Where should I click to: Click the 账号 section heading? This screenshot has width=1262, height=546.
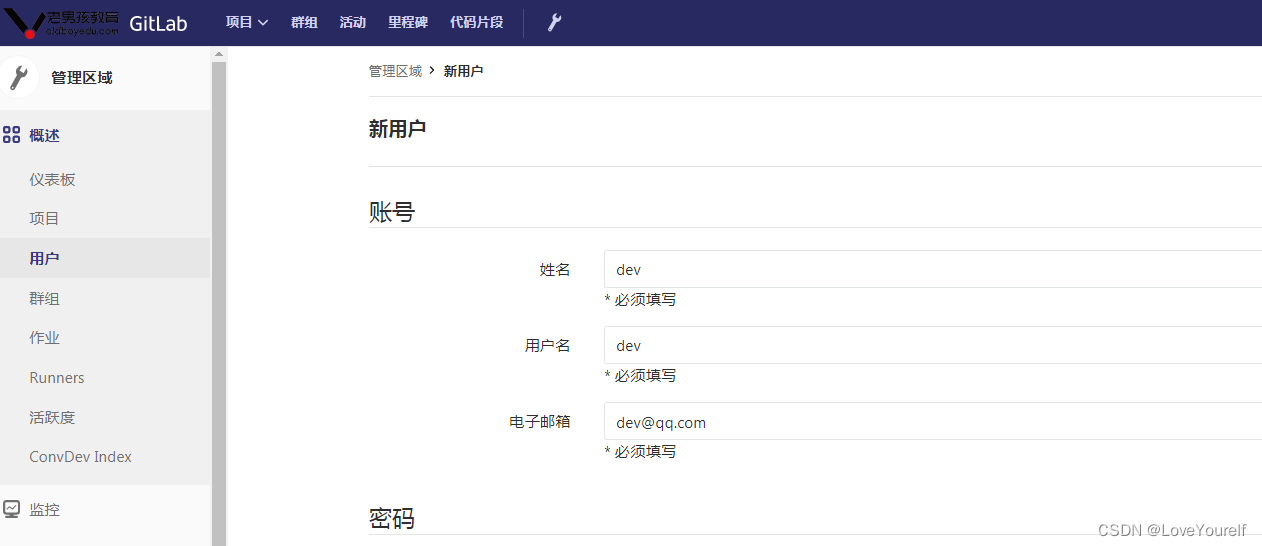(x=392, y=212)
